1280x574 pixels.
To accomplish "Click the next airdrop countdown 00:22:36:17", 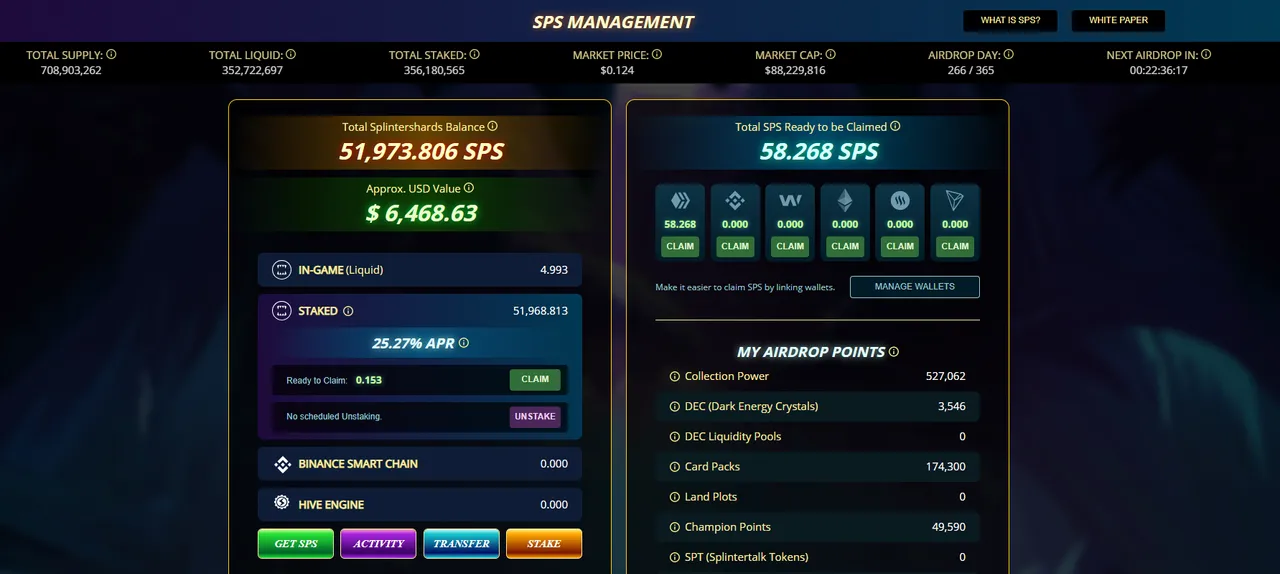I will [x=1159, y=70].
